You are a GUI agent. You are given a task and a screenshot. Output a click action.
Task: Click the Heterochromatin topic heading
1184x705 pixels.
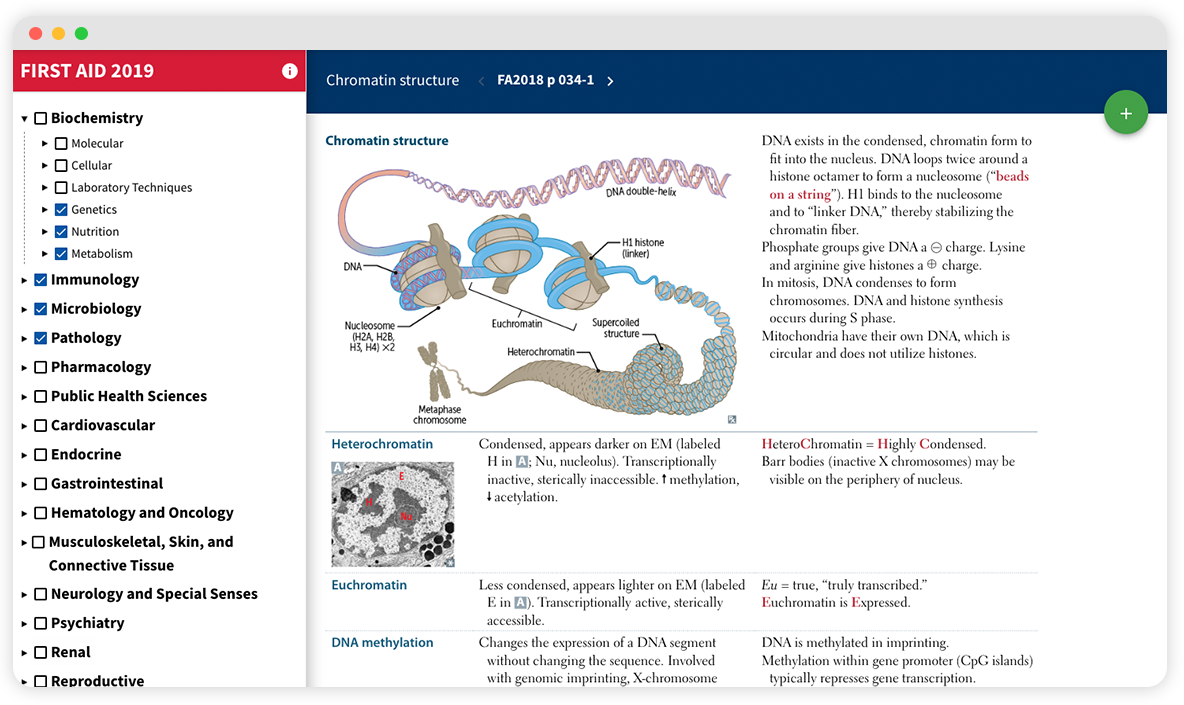[382, 444]
